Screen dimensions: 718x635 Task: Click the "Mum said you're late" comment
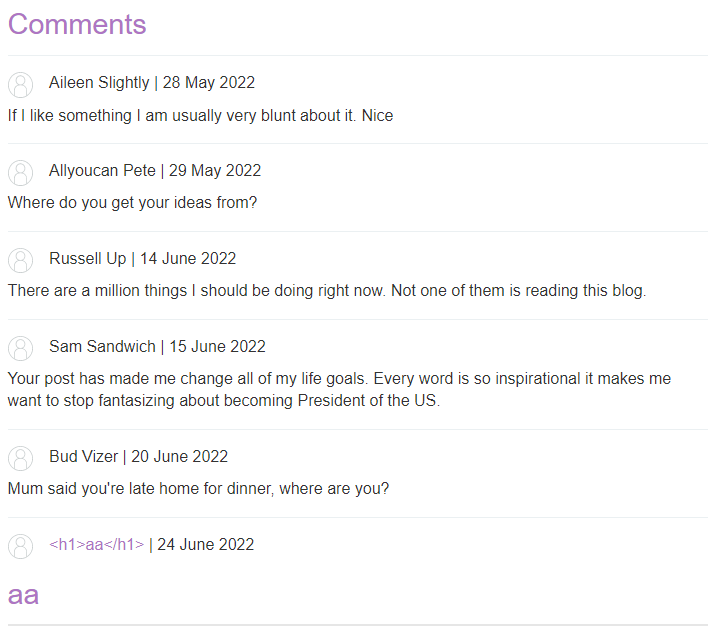(x=198, y=489)
